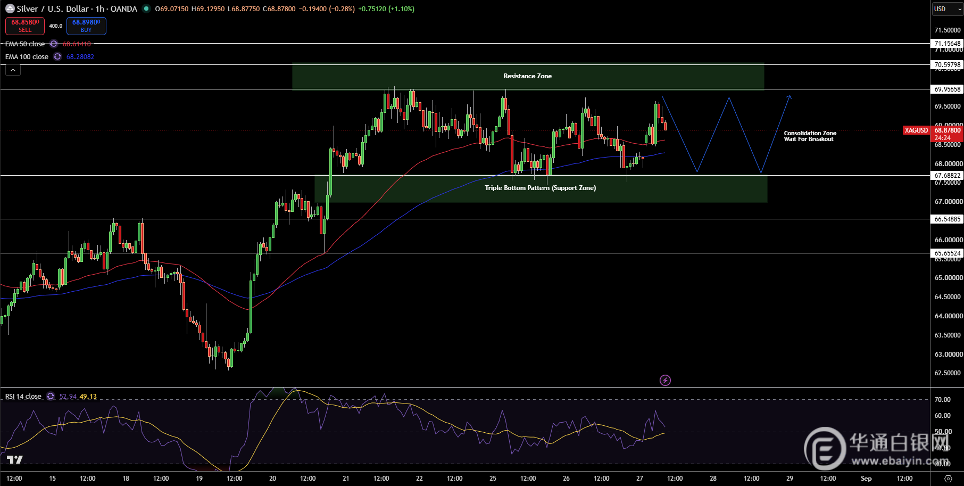The image size is (964, 486).
Task: Select the EMA 100 close indicator label
Action: pyautogui.click(x=27, y=57)
